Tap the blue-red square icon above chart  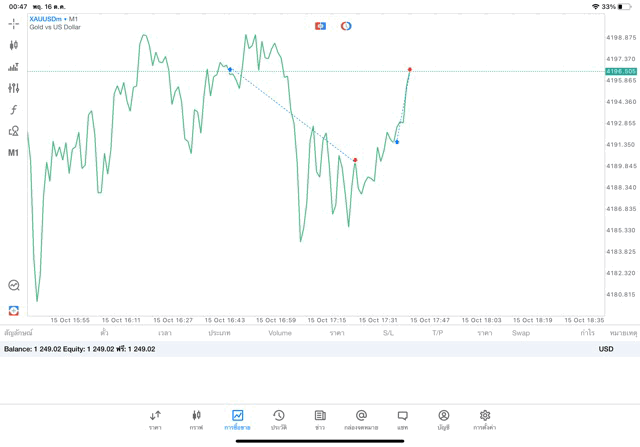coord(320,26)
